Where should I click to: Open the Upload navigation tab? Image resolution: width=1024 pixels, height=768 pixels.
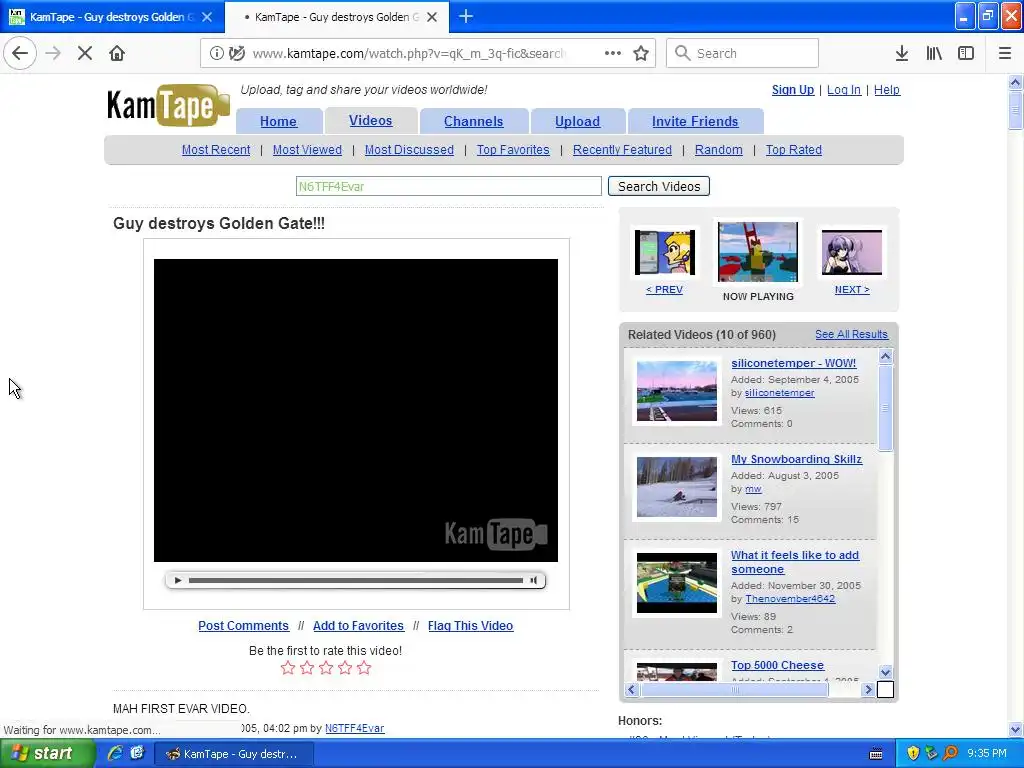[x=577, y=121]
